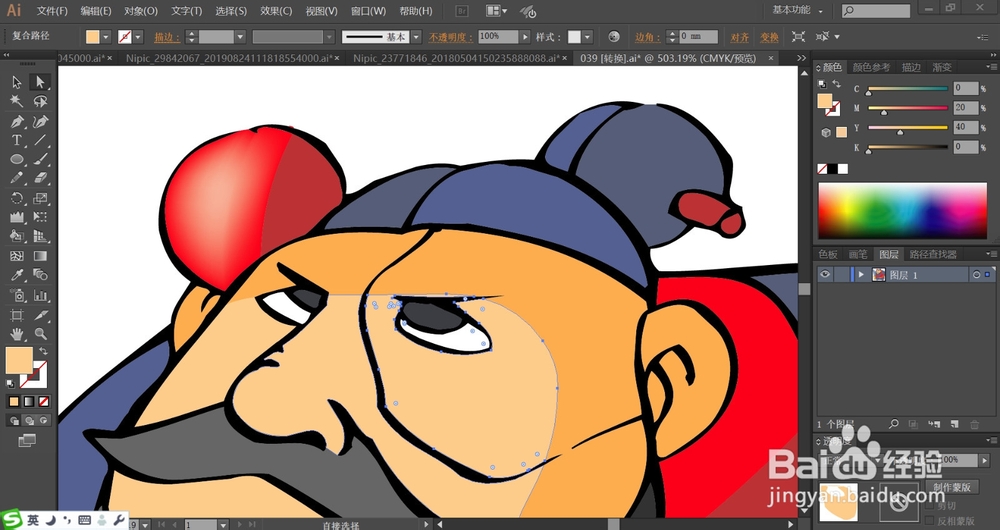Choose the Ellipse shape tool

click(x=17, y=159)
